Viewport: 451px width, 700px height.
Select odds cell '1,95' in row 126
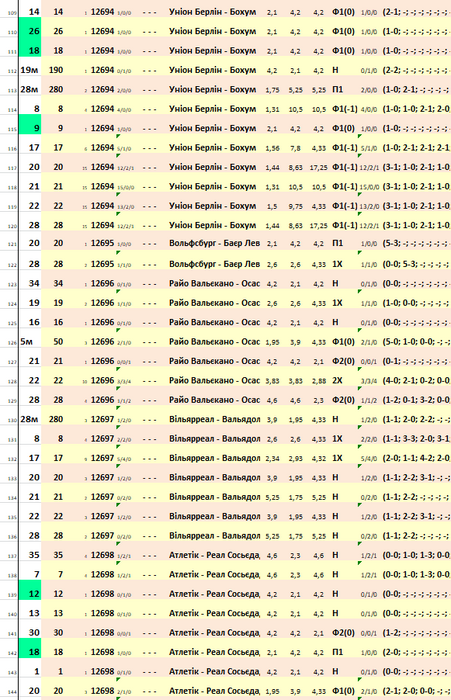click(272, 342)
